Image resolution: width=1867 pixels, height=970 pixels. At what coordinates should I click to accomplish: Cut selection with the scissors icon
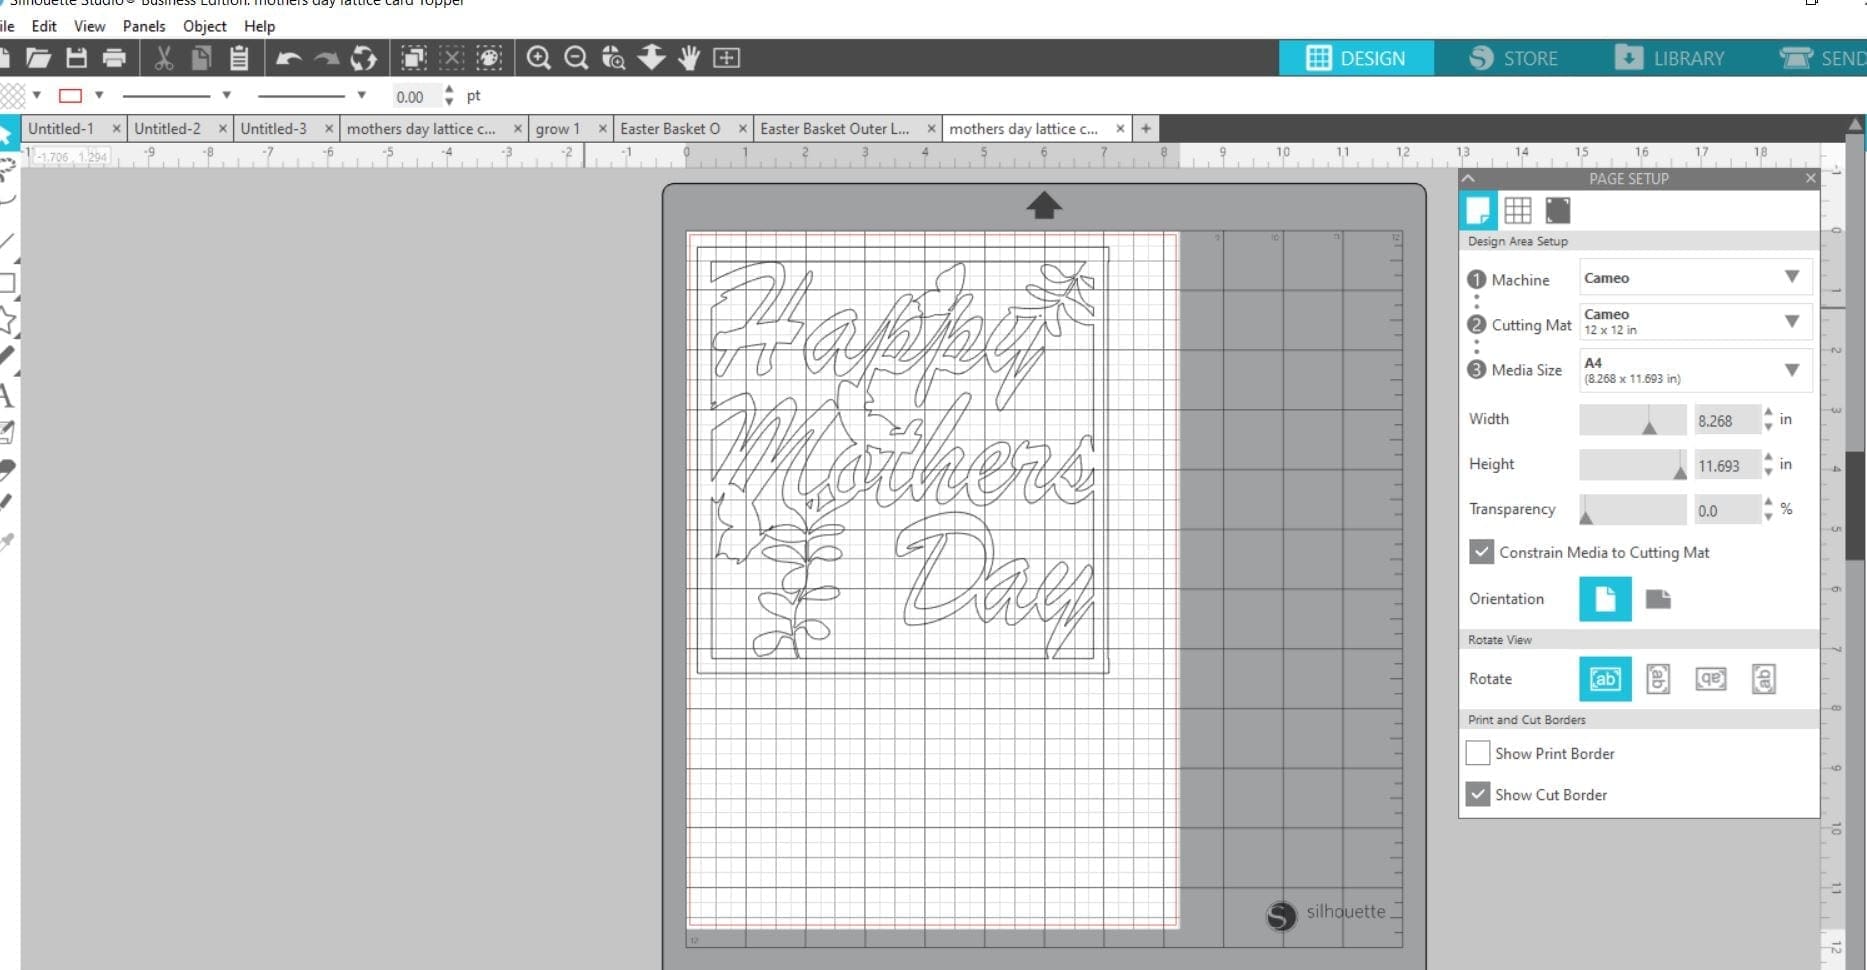164,58
